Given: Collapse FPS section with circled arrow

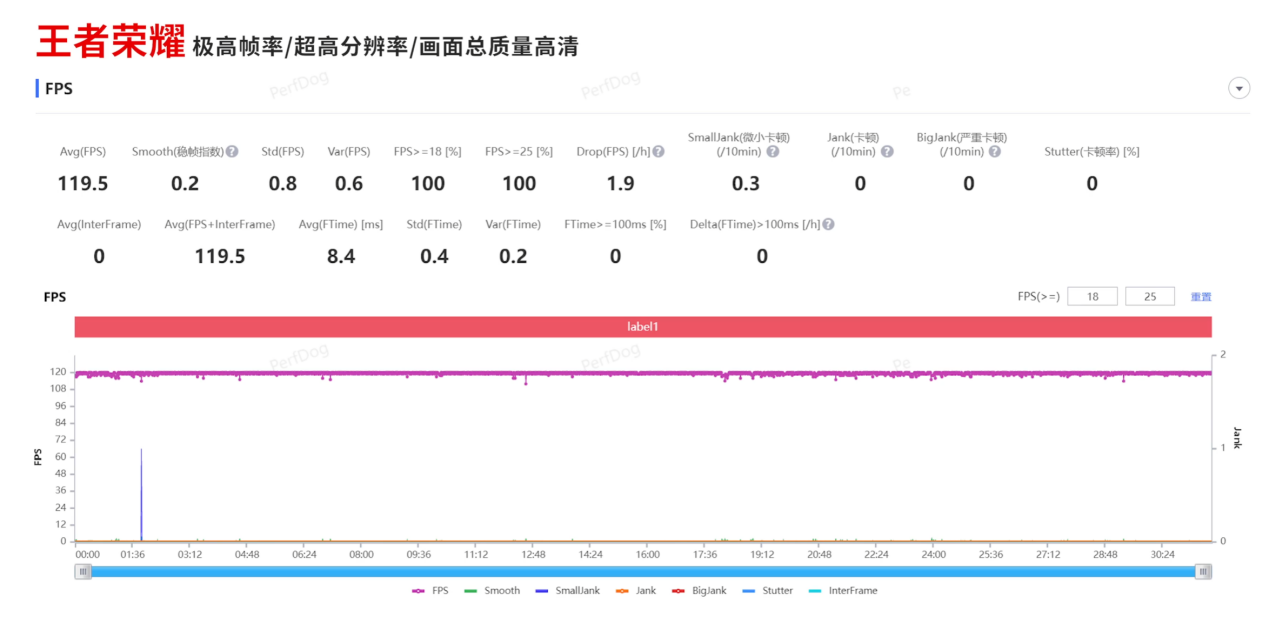Looking at the screenshot, I should point(1239,88).
